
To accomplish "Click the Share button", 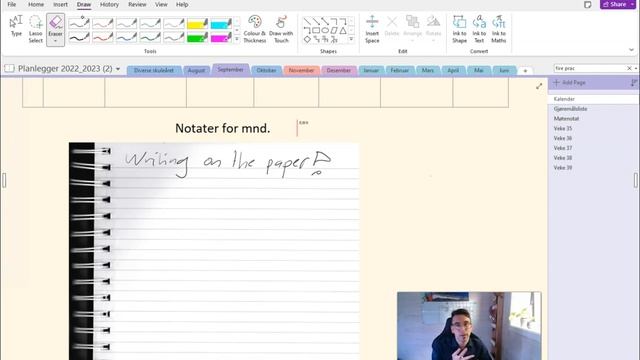I will (614, 4).
